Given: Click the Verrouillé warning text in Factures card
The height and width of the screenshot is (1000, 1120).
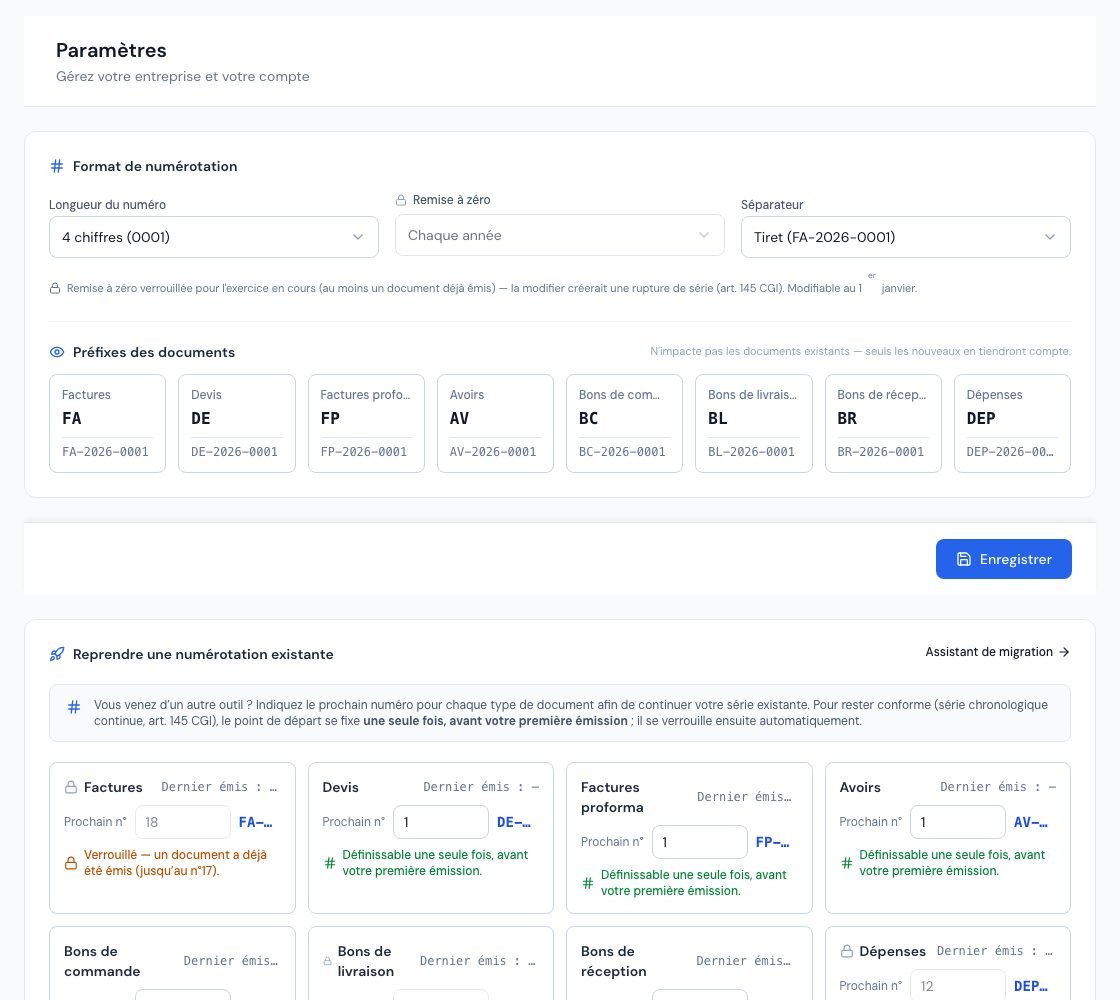Looking at the screenshot, I should [175, 863].
